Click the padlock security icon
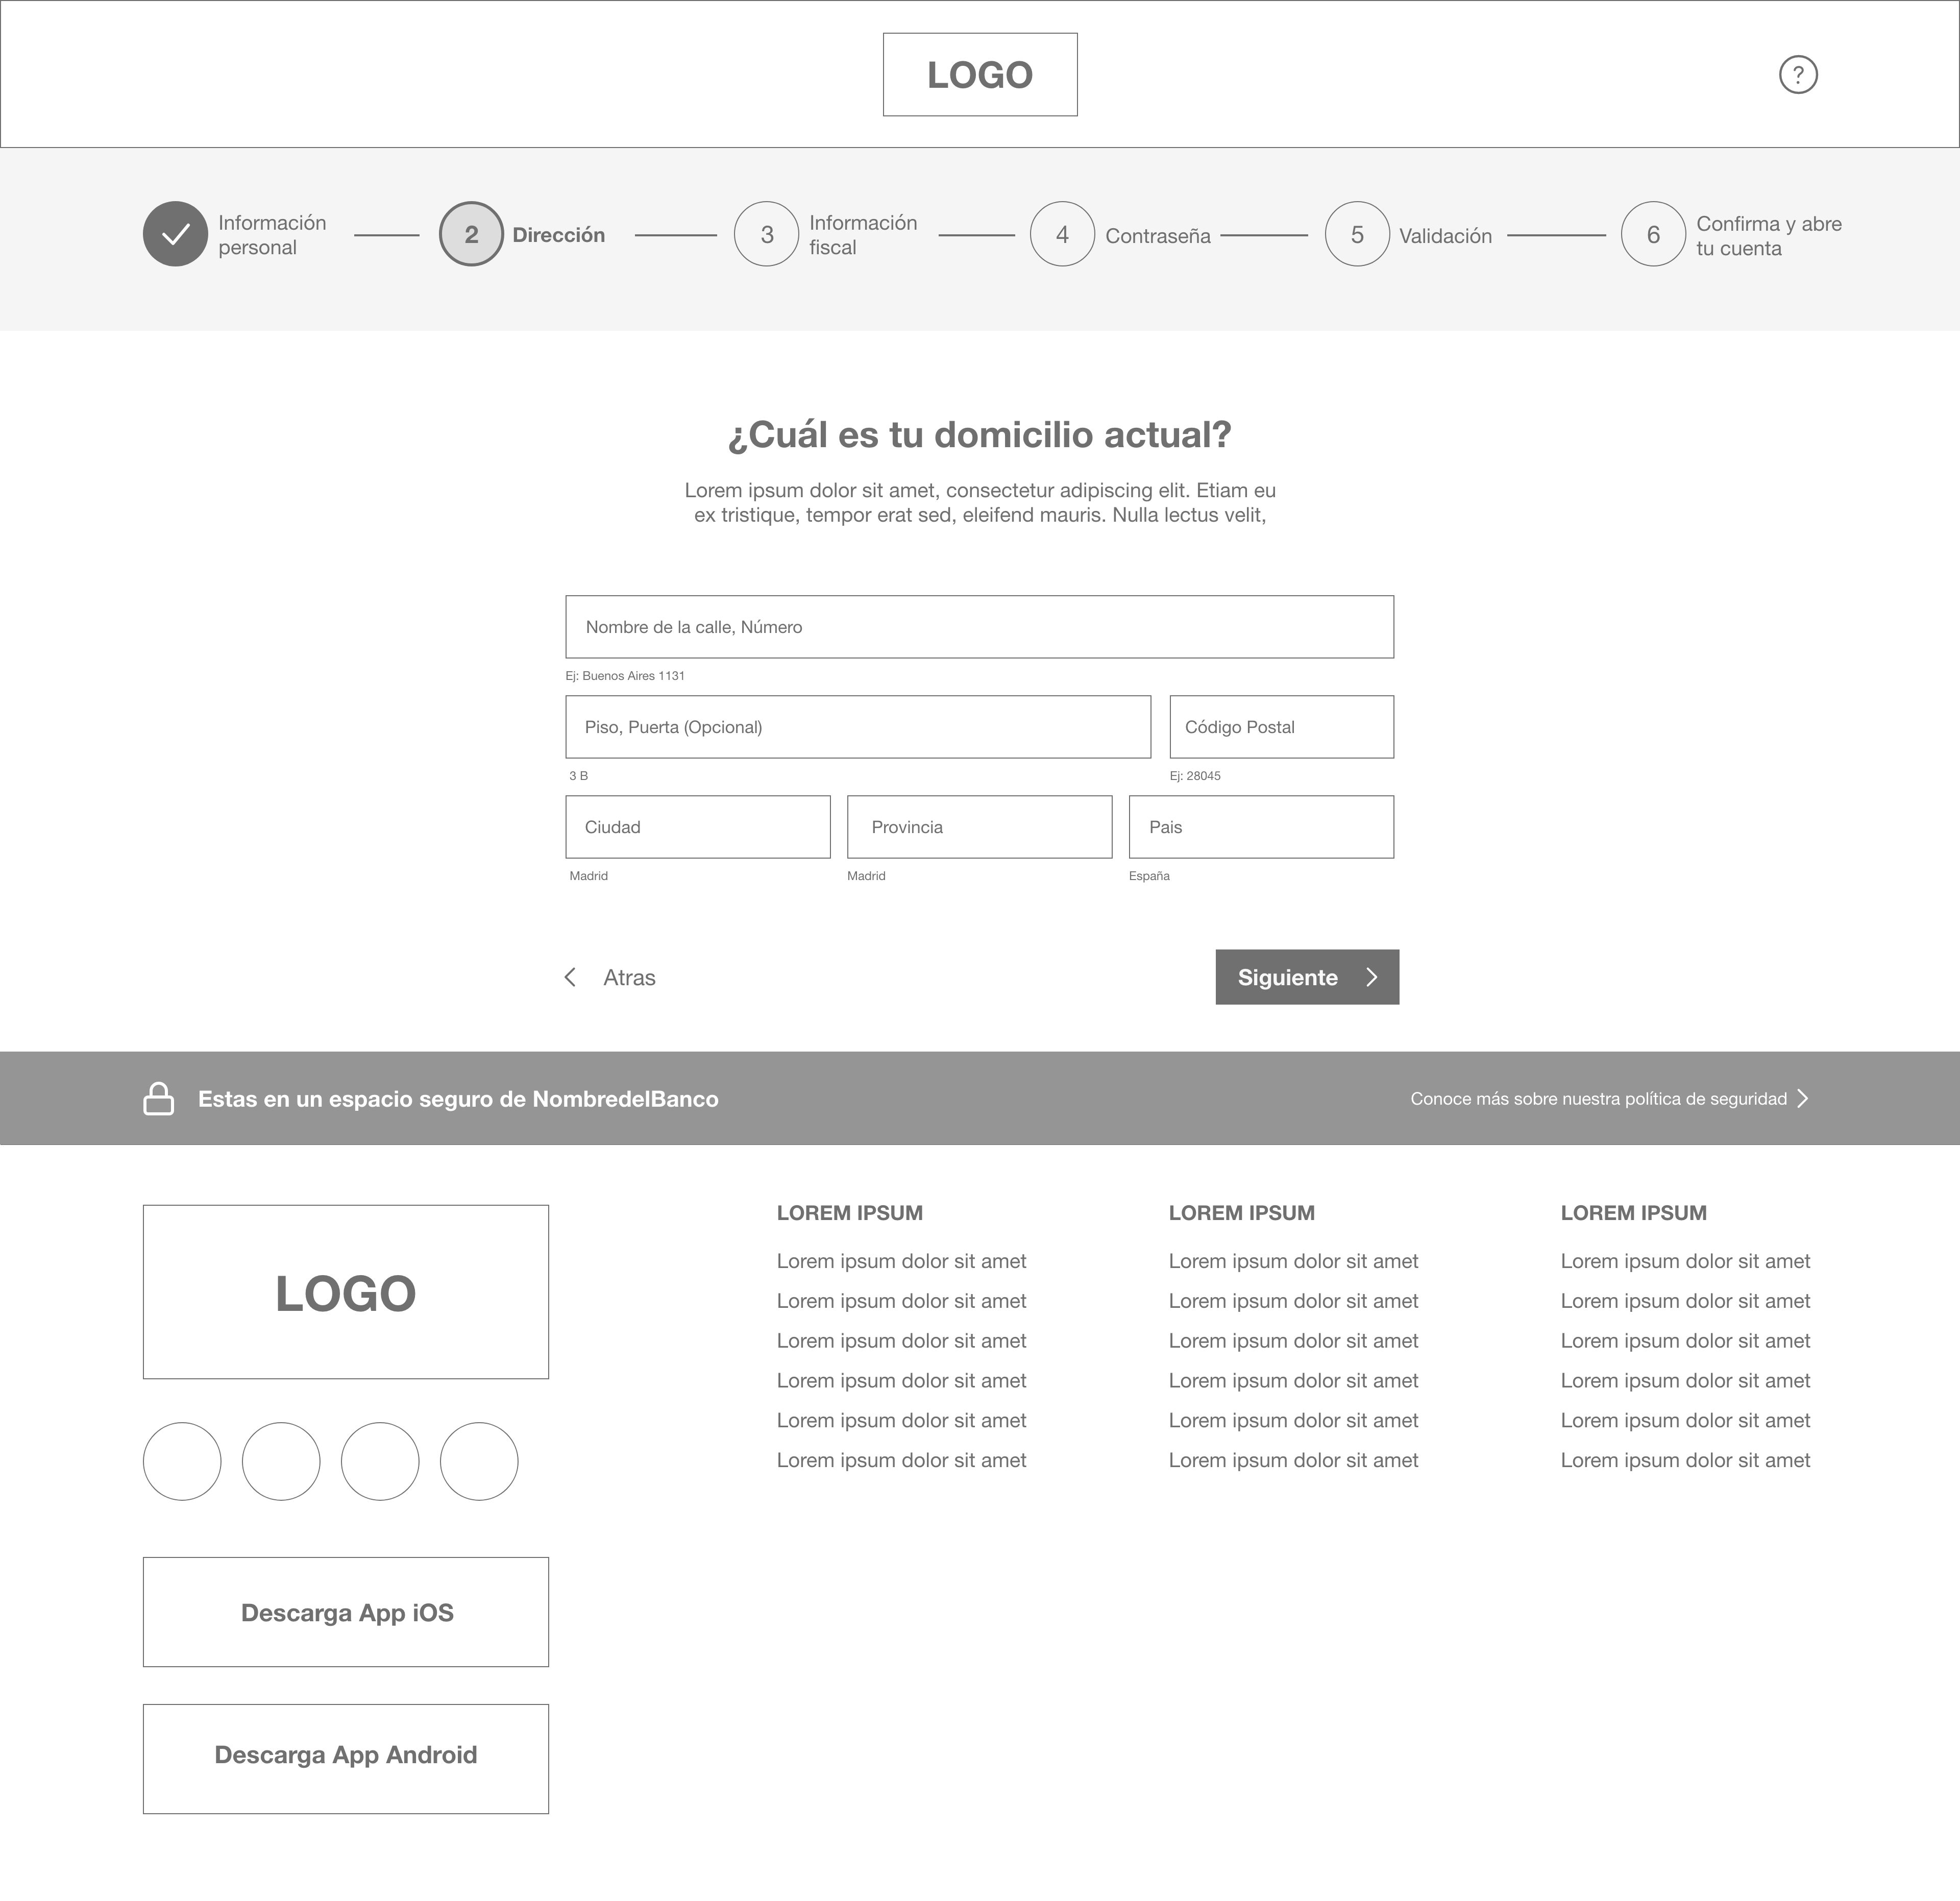 click(x=159, y=1098)
